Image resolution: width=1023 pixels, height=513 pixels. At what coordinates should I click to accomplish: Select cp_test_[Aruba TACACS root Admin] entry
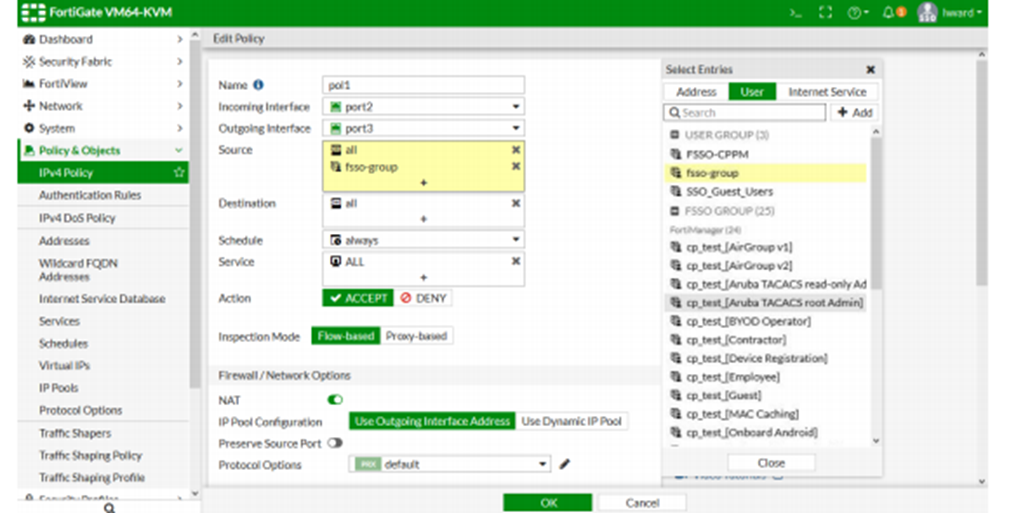tap(765, 303)
